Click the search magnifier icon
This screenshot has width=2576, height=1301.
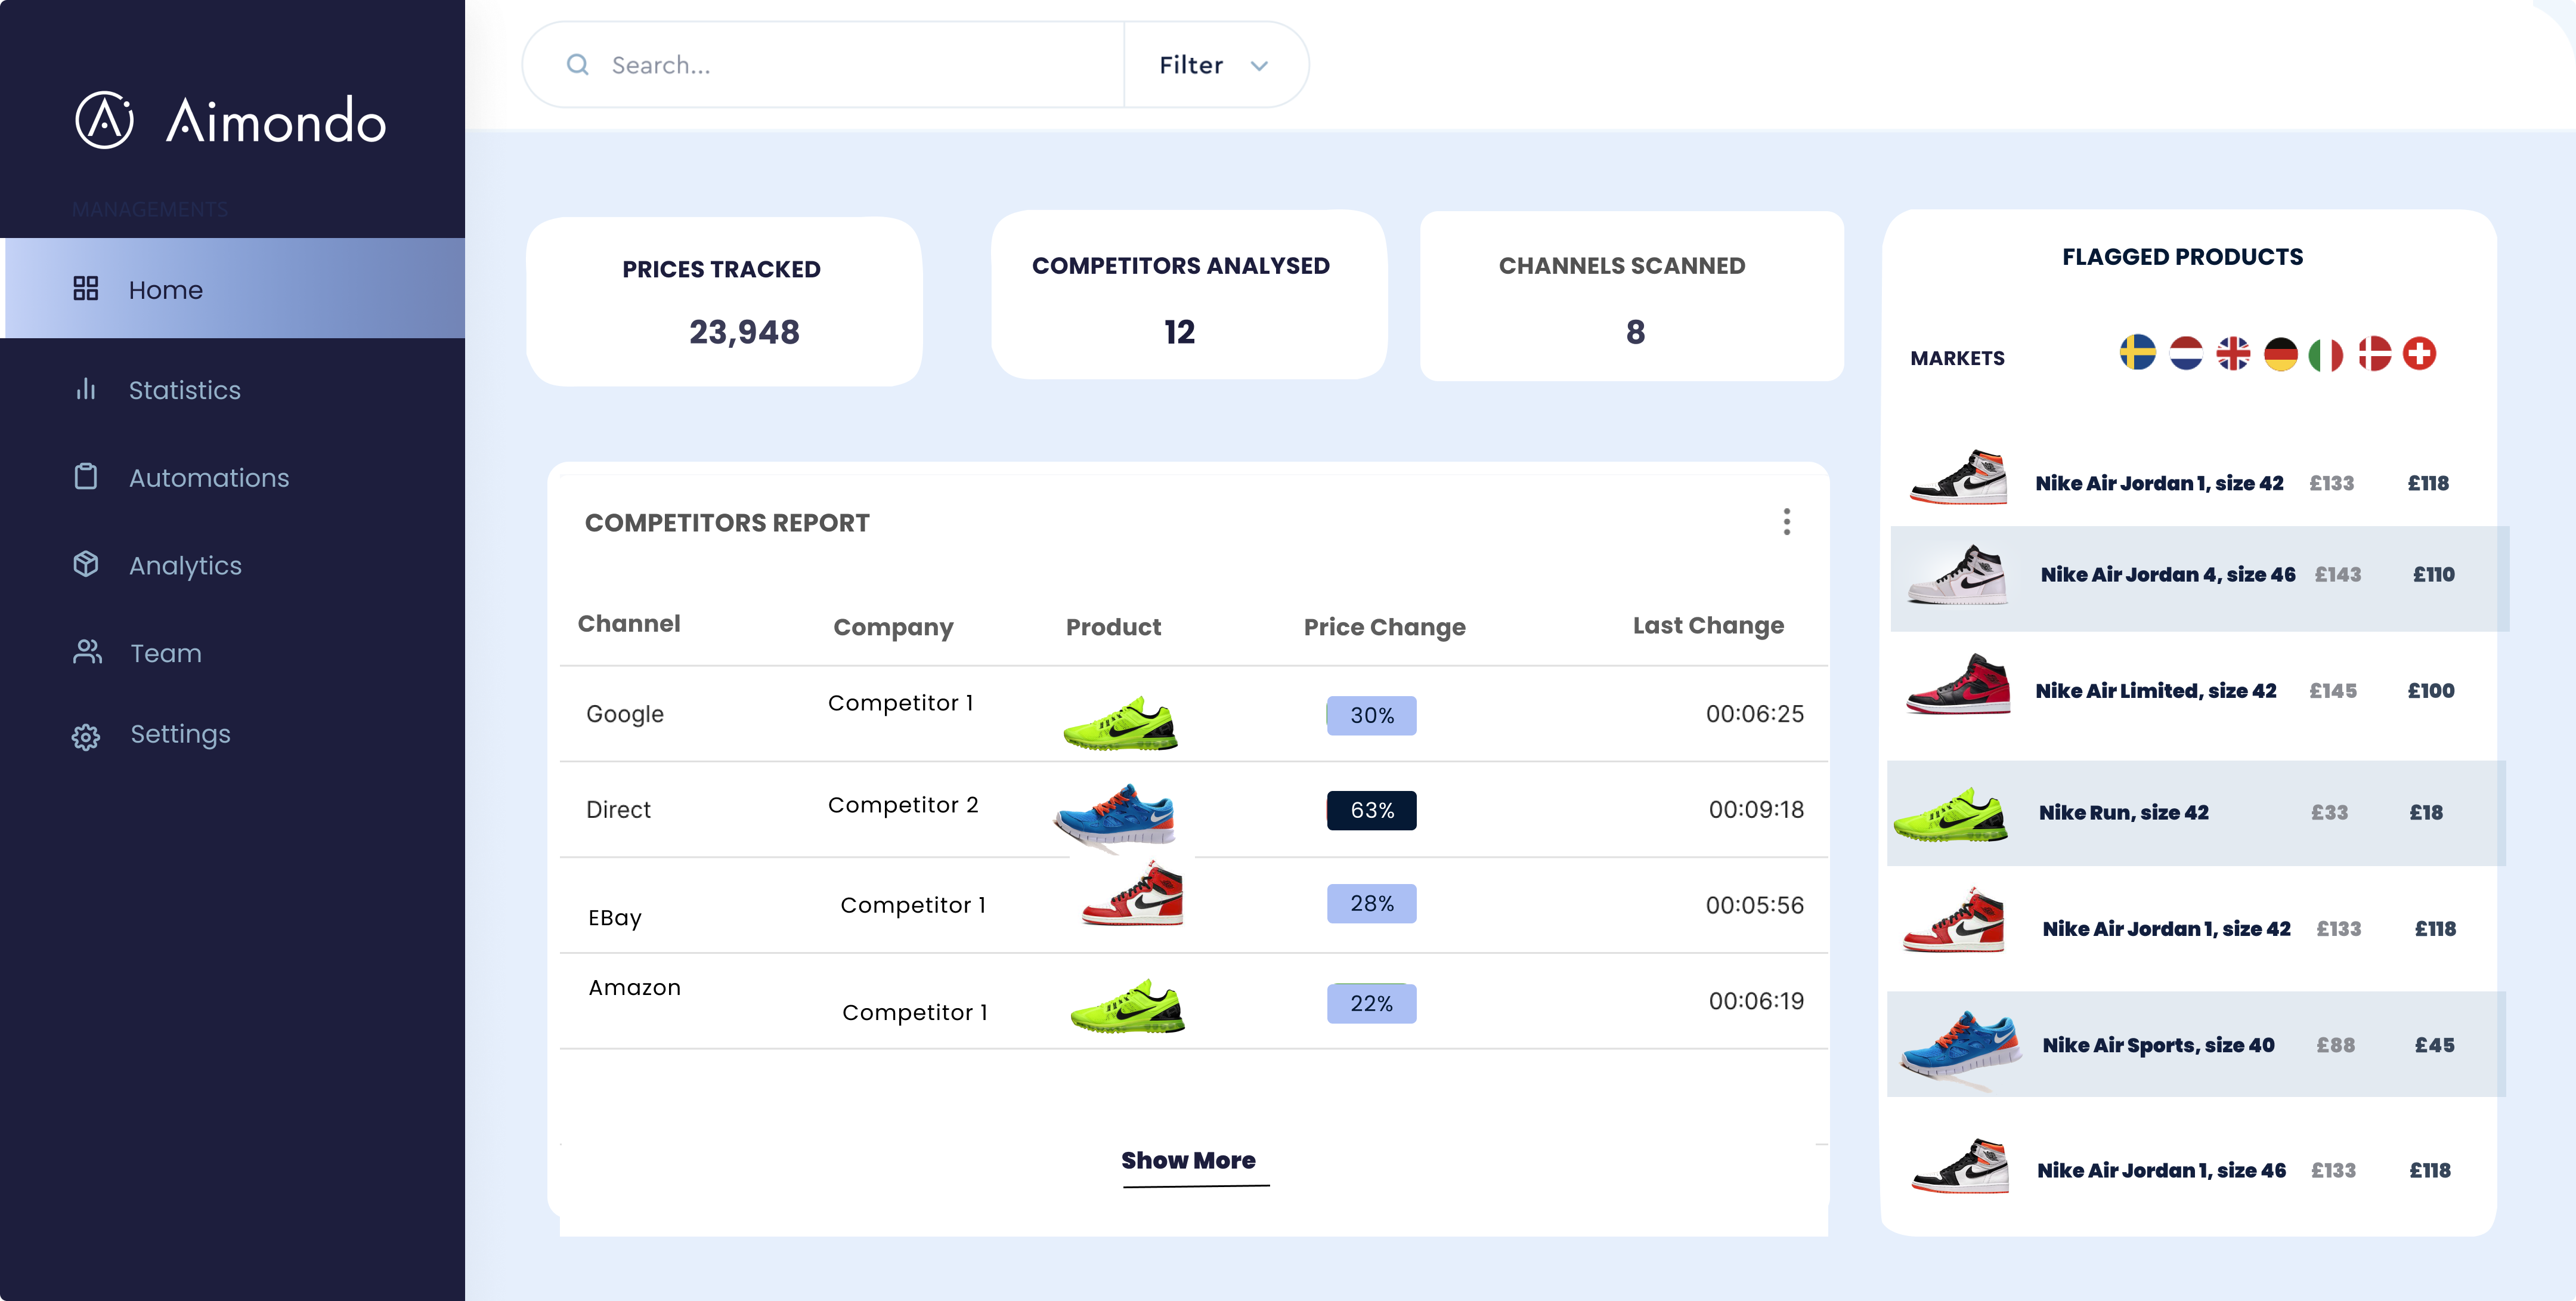click(x=577, y=64)
